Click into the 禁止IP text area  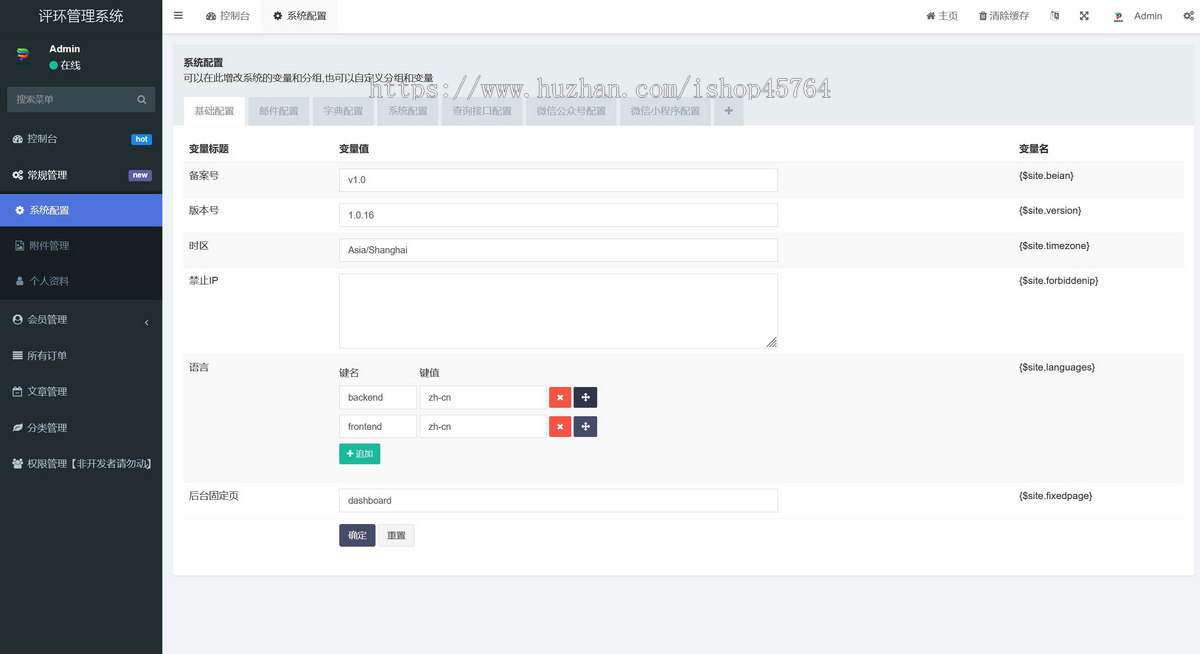pyautogui.click(x=558, y=311)
